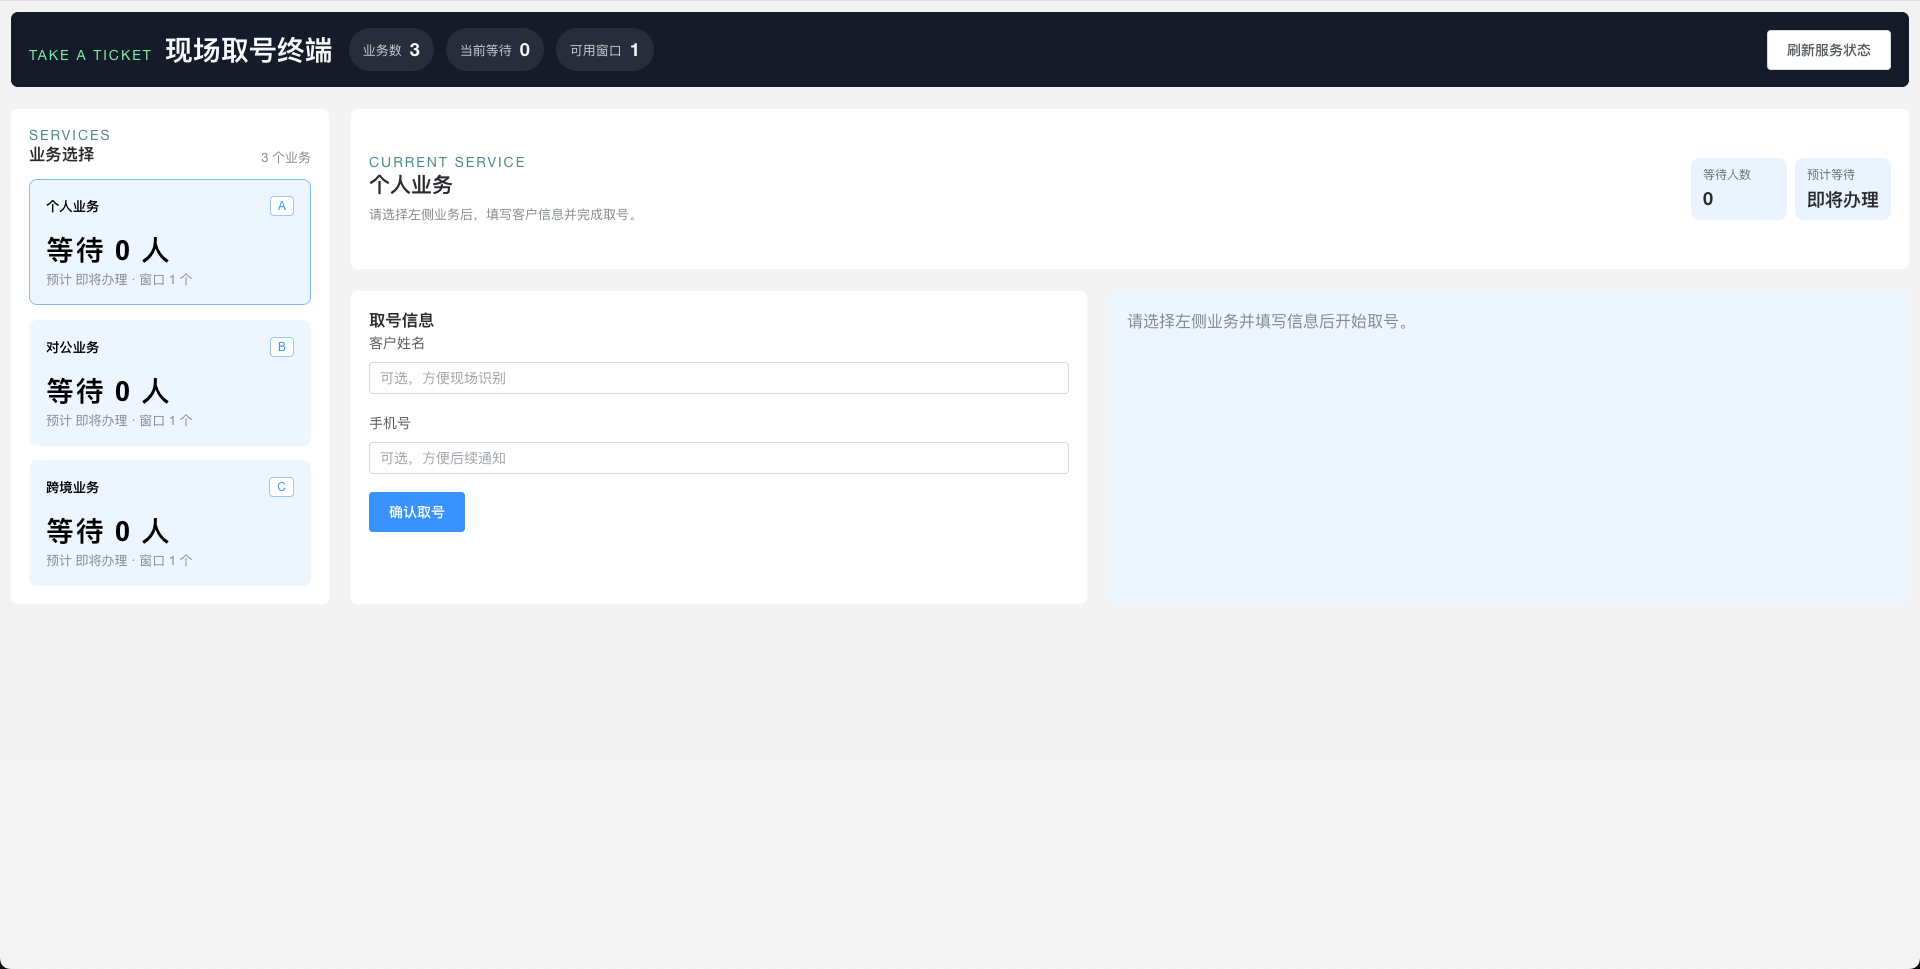This screenshot has width=1920, height=969.
Task: Click the 现场取号终端 title
Action: click(x=249, y=50)
